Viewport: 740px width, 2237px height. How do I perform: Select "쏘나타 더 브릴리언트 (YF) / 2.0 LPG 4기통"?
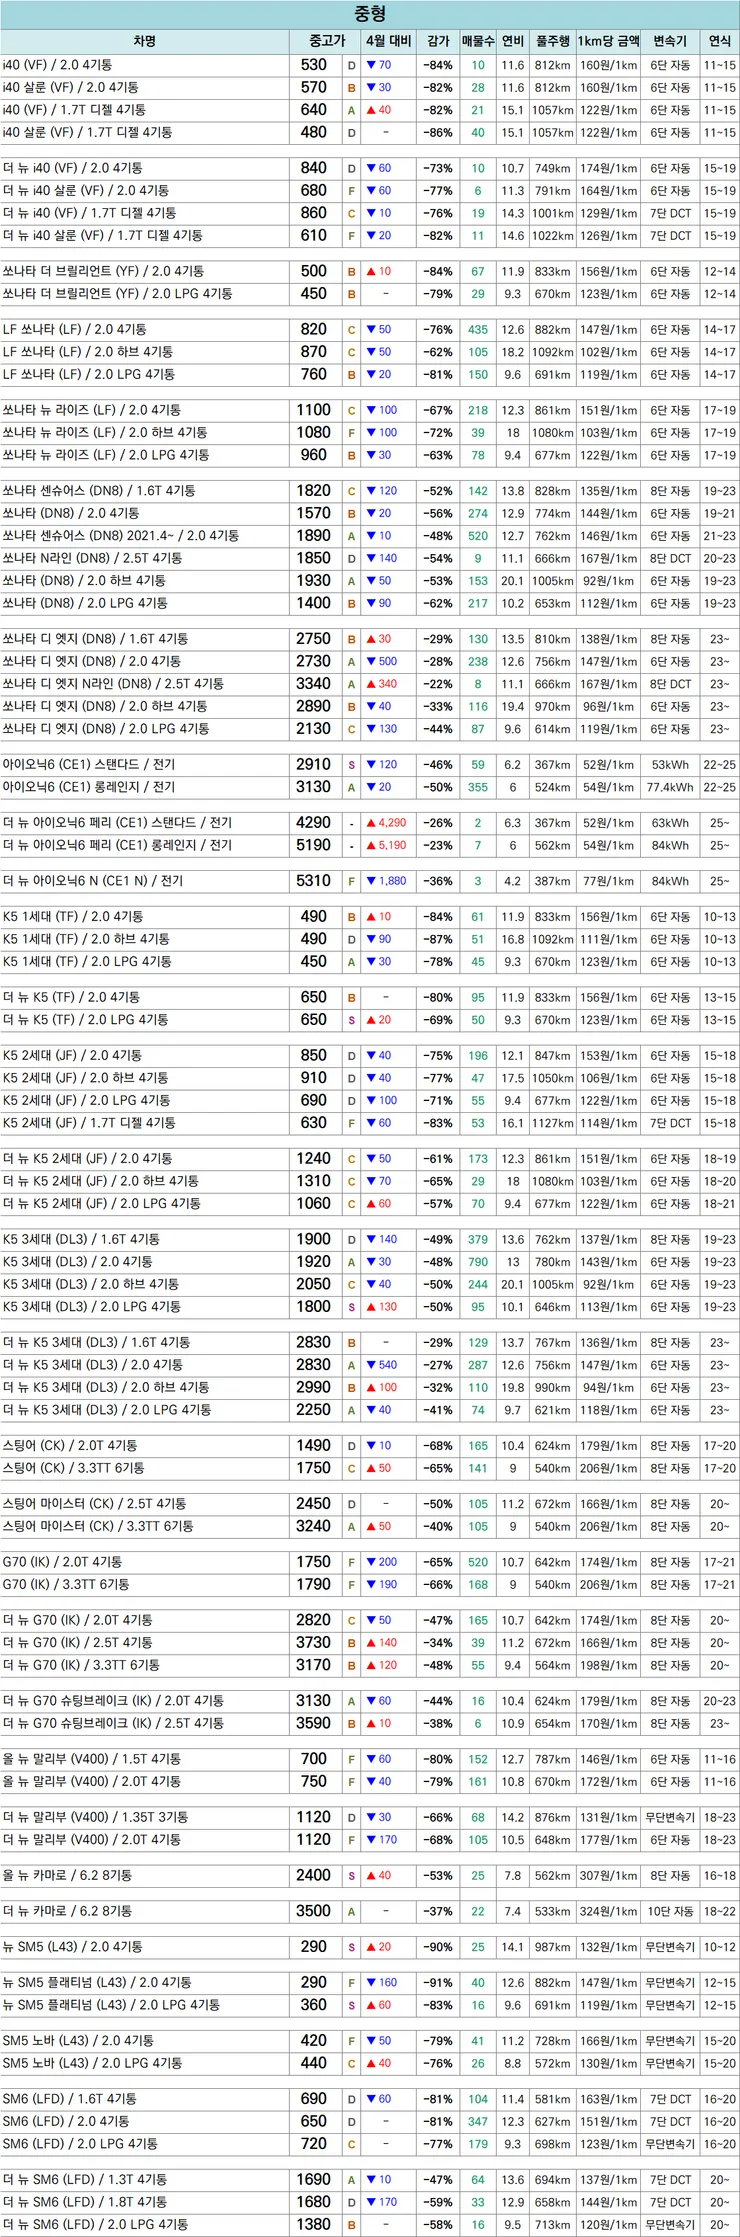[117, 294]
